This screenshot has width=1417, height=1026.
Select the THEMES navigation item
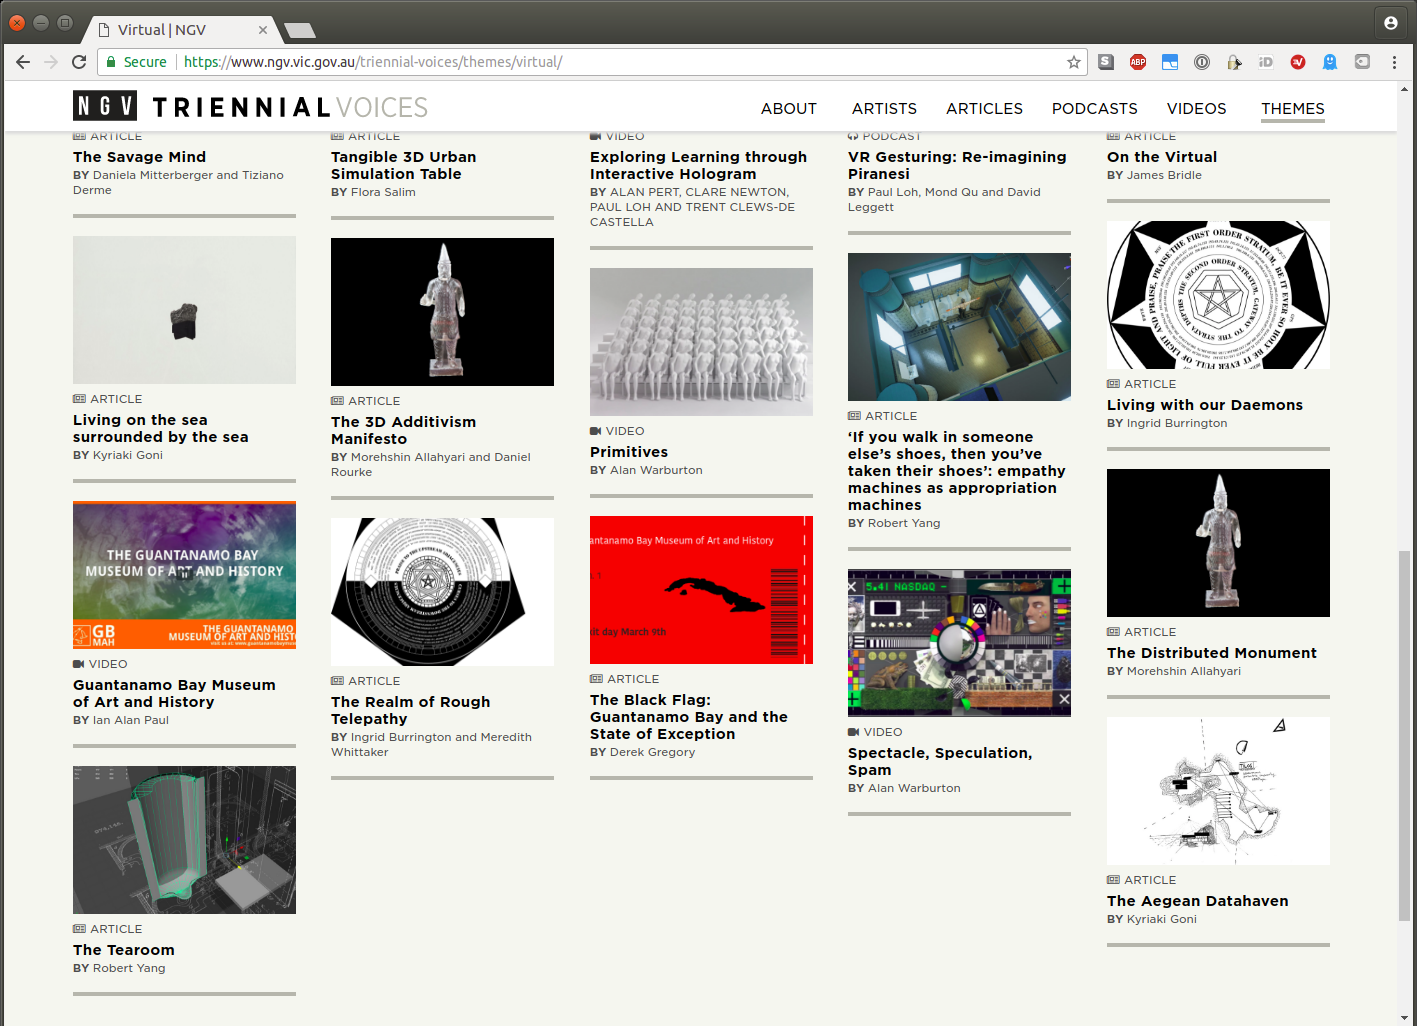click(1292, 108)
